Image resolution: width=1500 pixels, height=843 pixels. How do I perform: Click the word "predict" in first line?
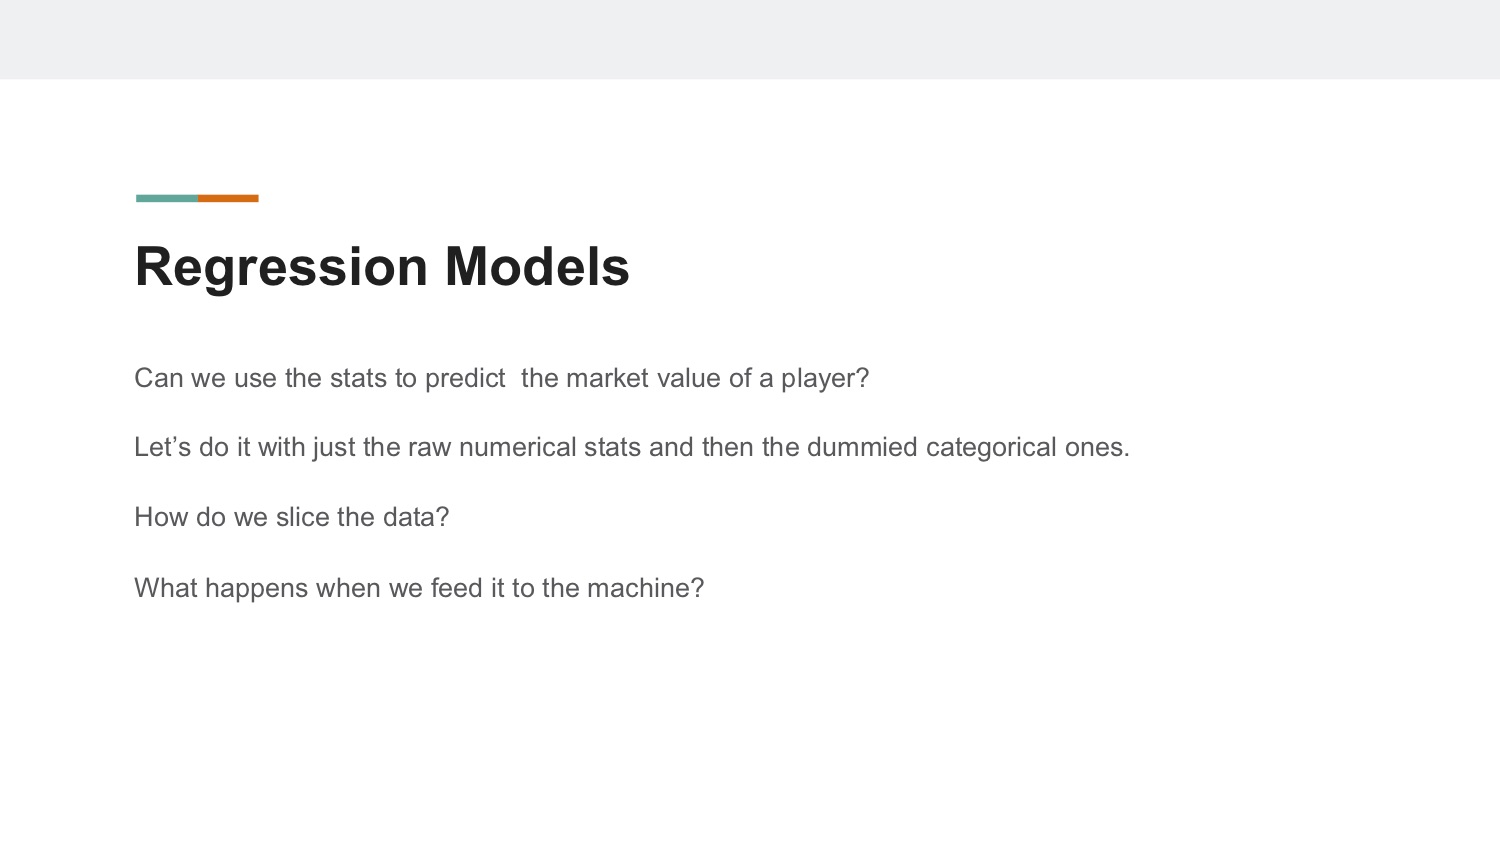click(x=465, y=378)
